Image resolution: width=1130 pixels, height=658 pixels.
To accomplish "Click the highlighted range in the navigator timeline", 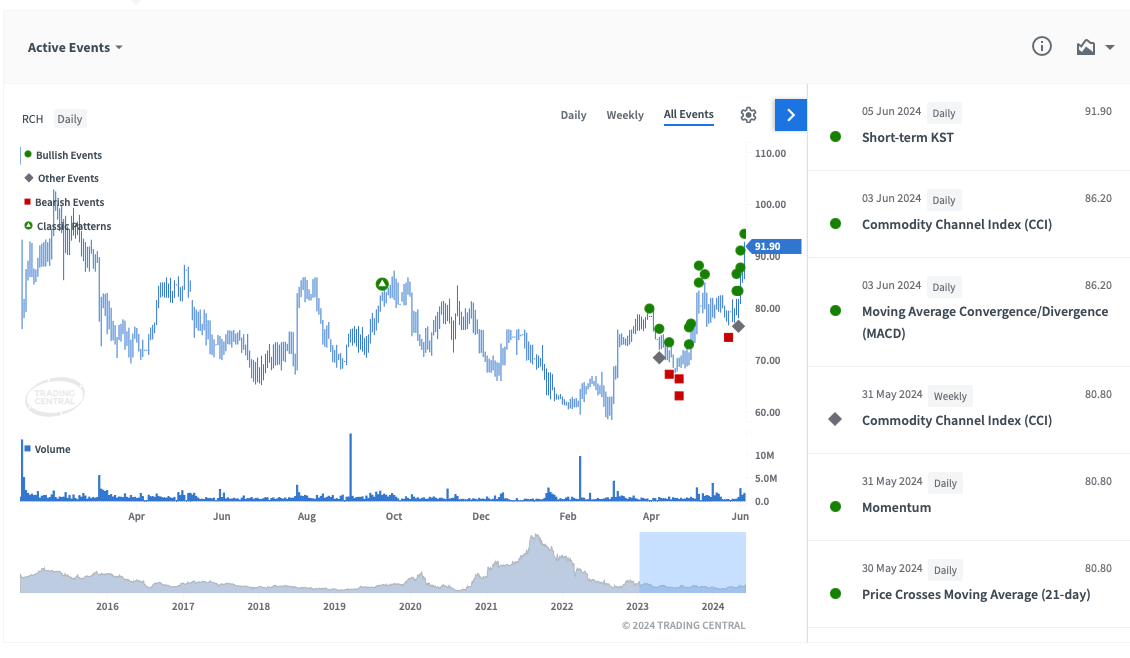I will coord(693,562).
